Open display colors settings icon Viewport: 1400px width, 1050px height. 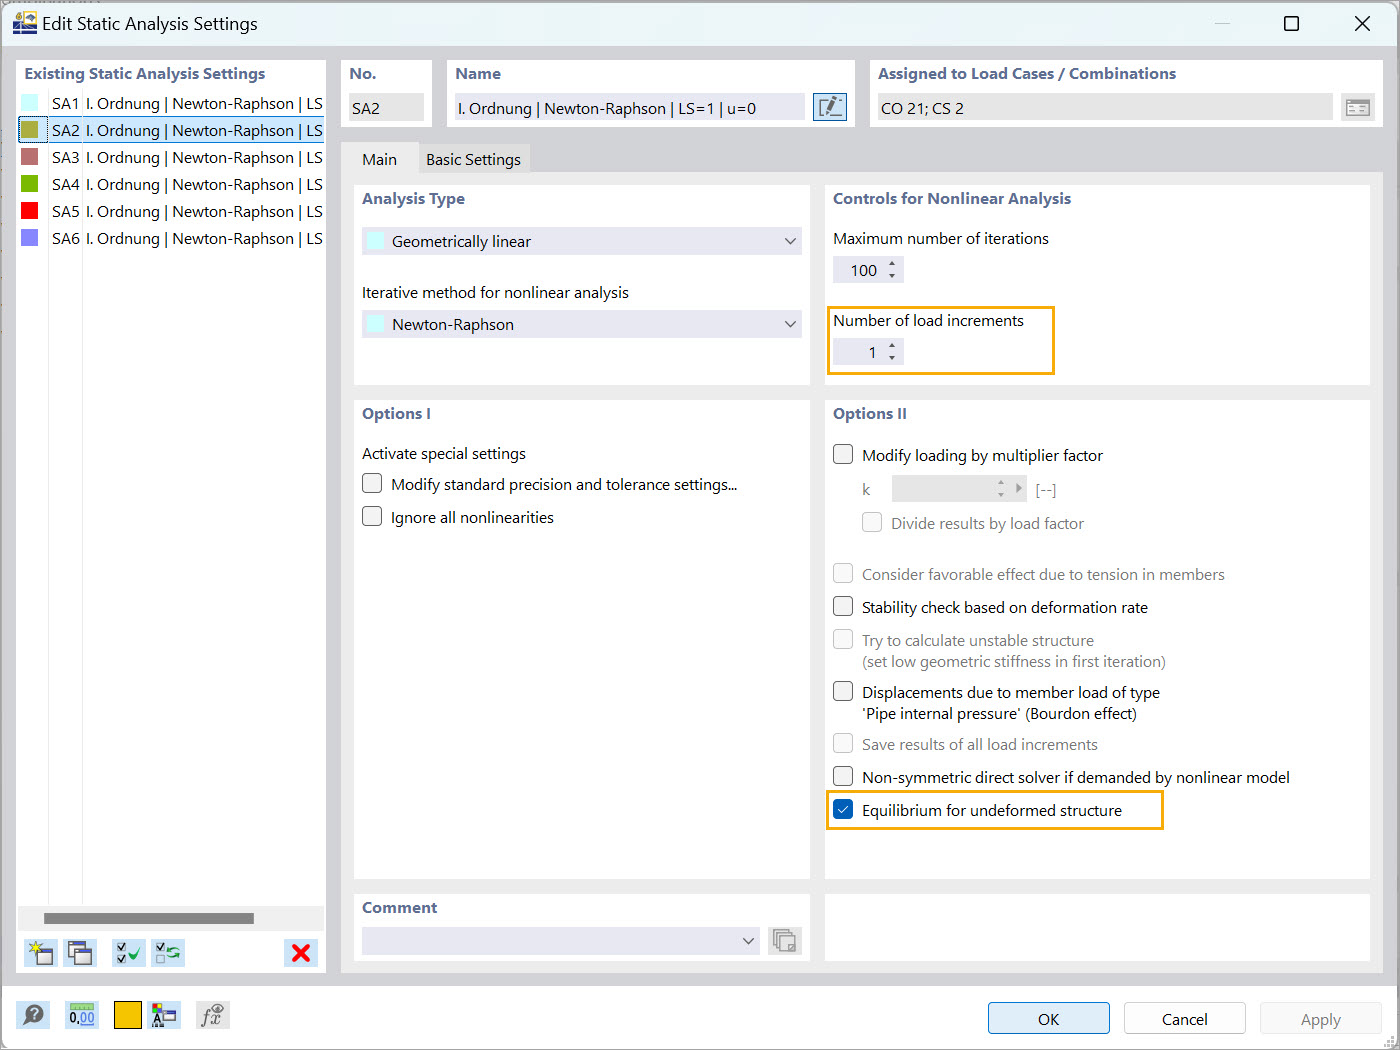point(164,1015)
